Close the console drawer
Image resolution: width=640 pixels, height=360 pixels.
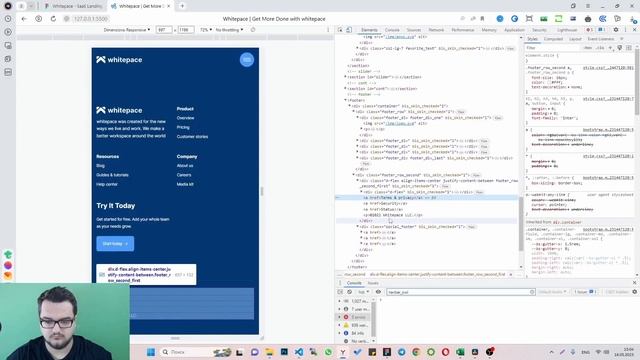634,282
